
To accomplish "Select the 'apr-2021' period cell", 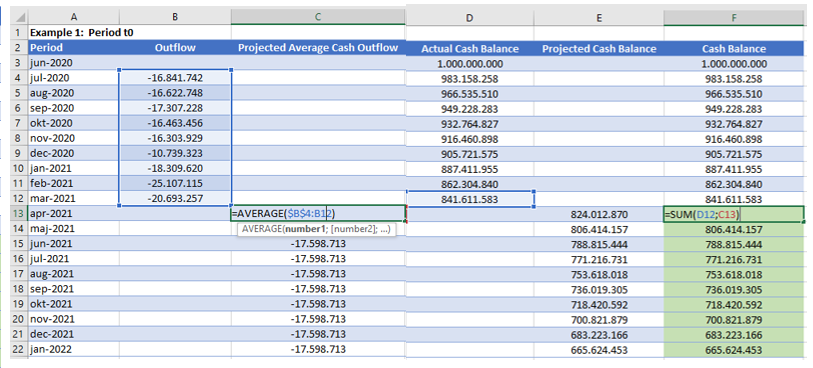I will coord(74,213).
